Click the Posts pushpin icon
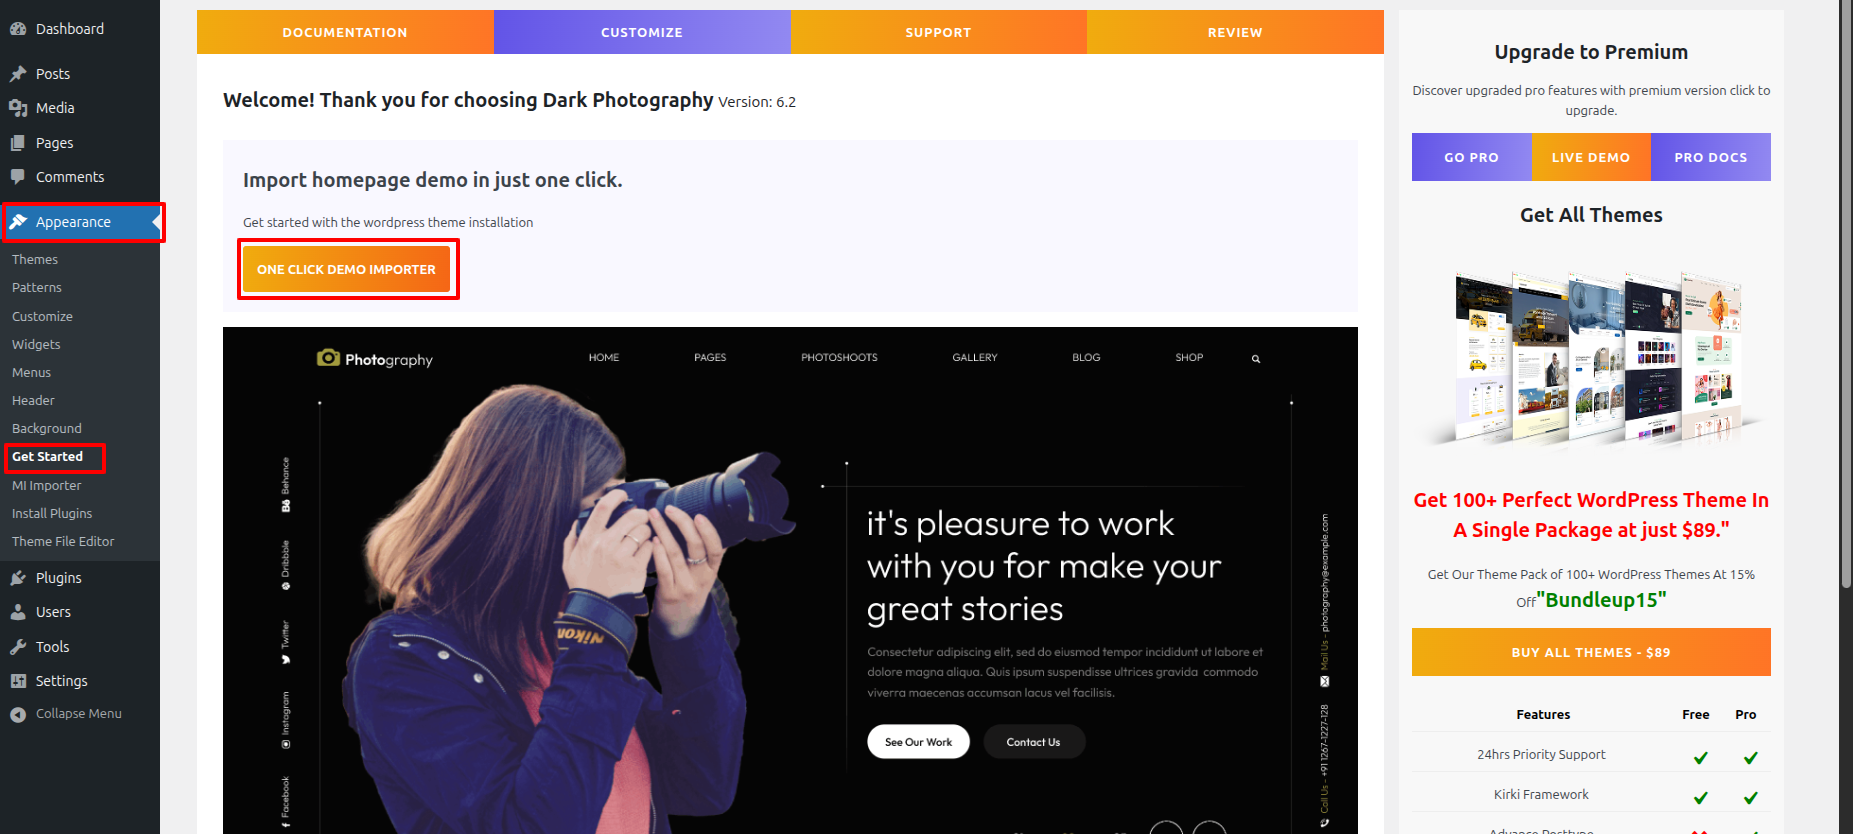 pyautogui.click(x=18, y=74)
